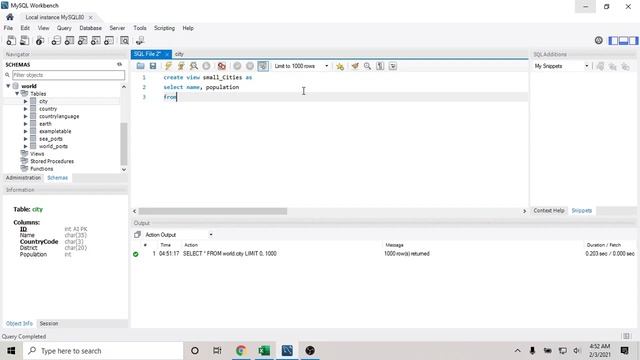Viewport: 640px width, 360px height.
Task: Create new view toolbar icon
Action: coord(82,40)
